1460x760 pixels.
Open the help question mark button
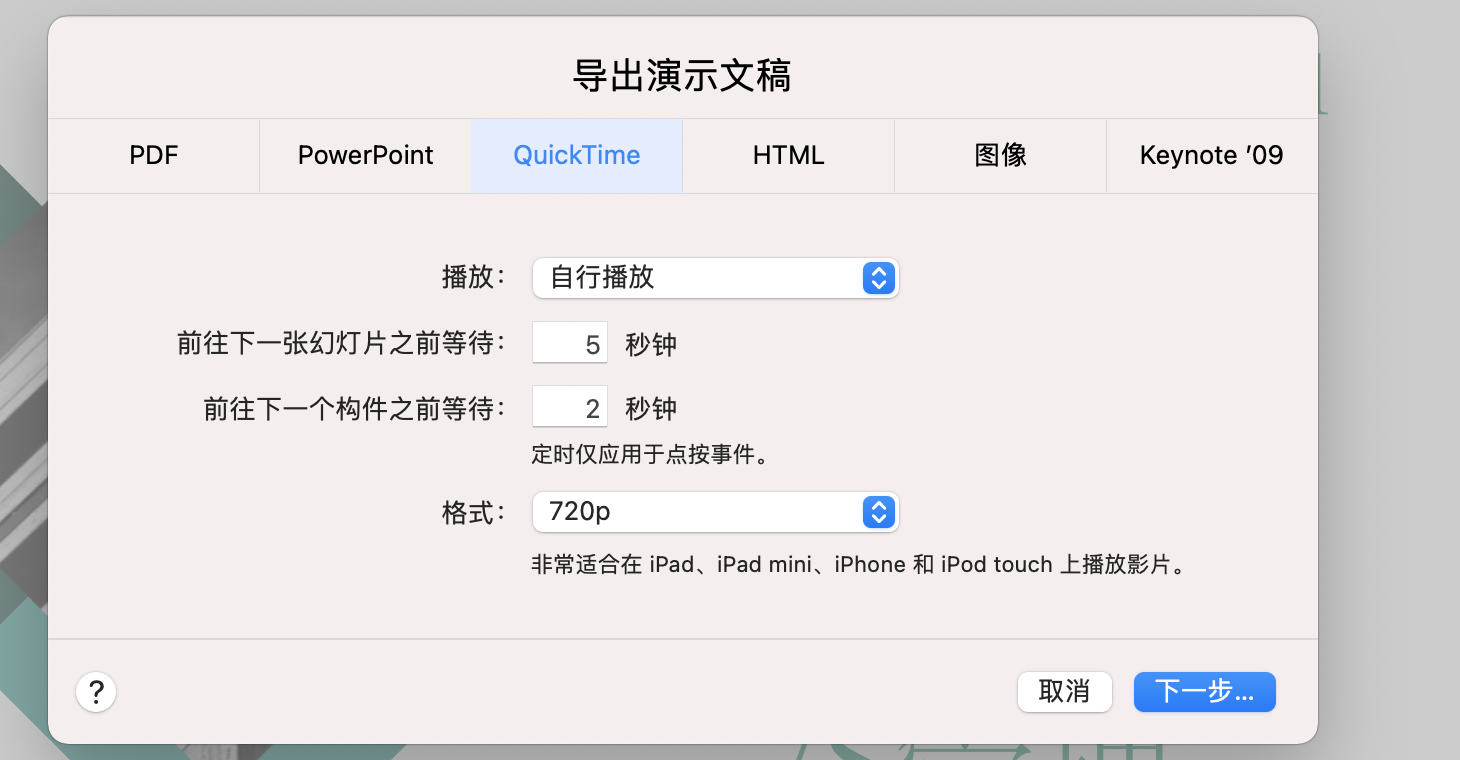96,691
